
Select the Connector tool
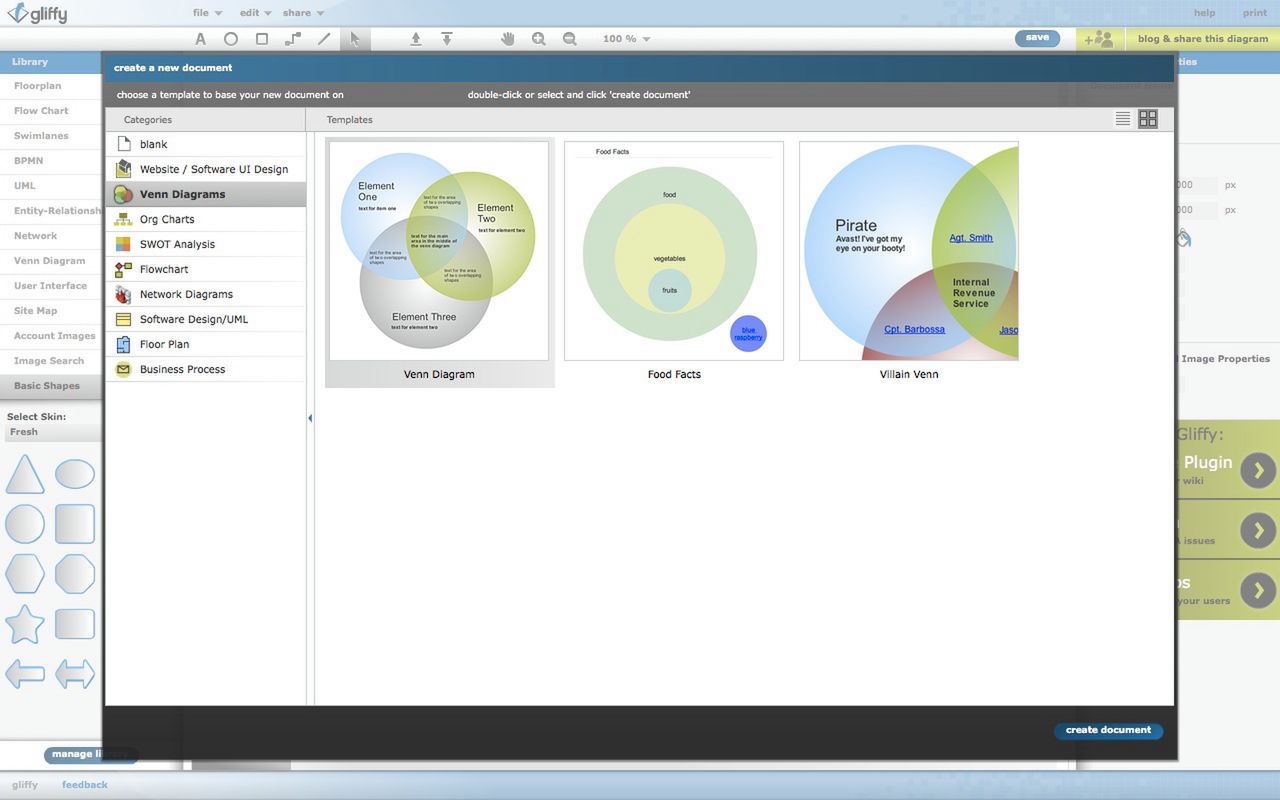293,39
